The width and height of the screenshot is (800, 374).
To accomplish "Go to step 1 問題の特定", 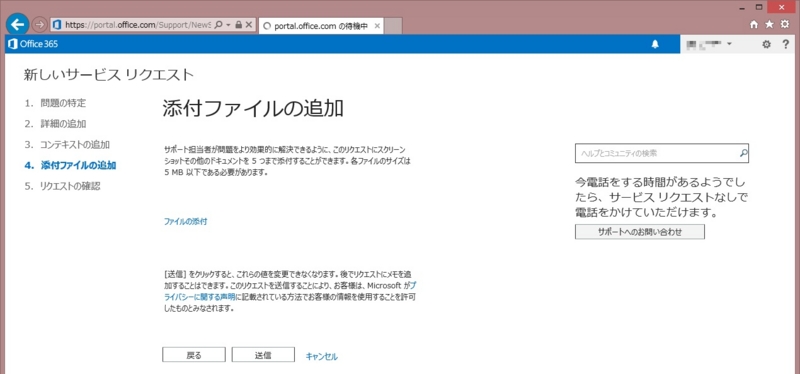I will (x=56, y=103).
